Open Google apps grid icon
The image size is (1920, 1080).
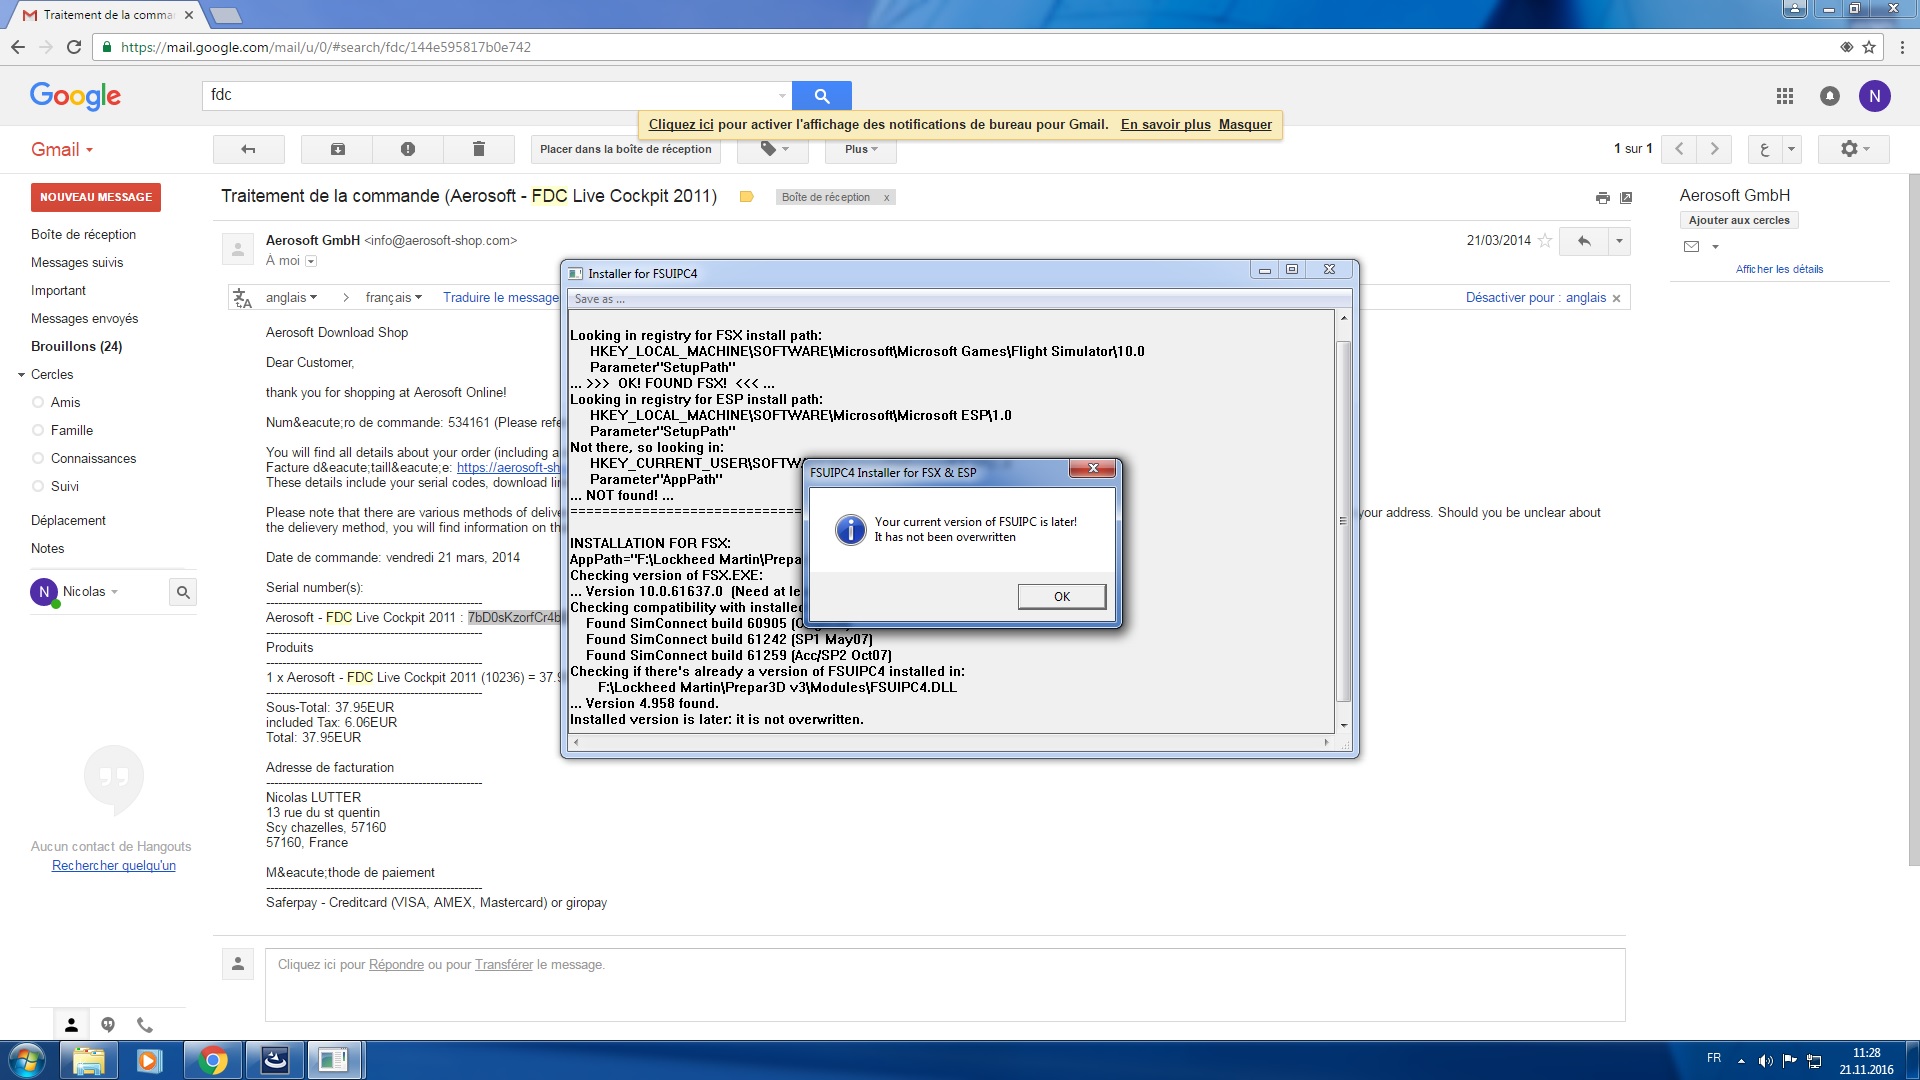tap(1784, 96)
